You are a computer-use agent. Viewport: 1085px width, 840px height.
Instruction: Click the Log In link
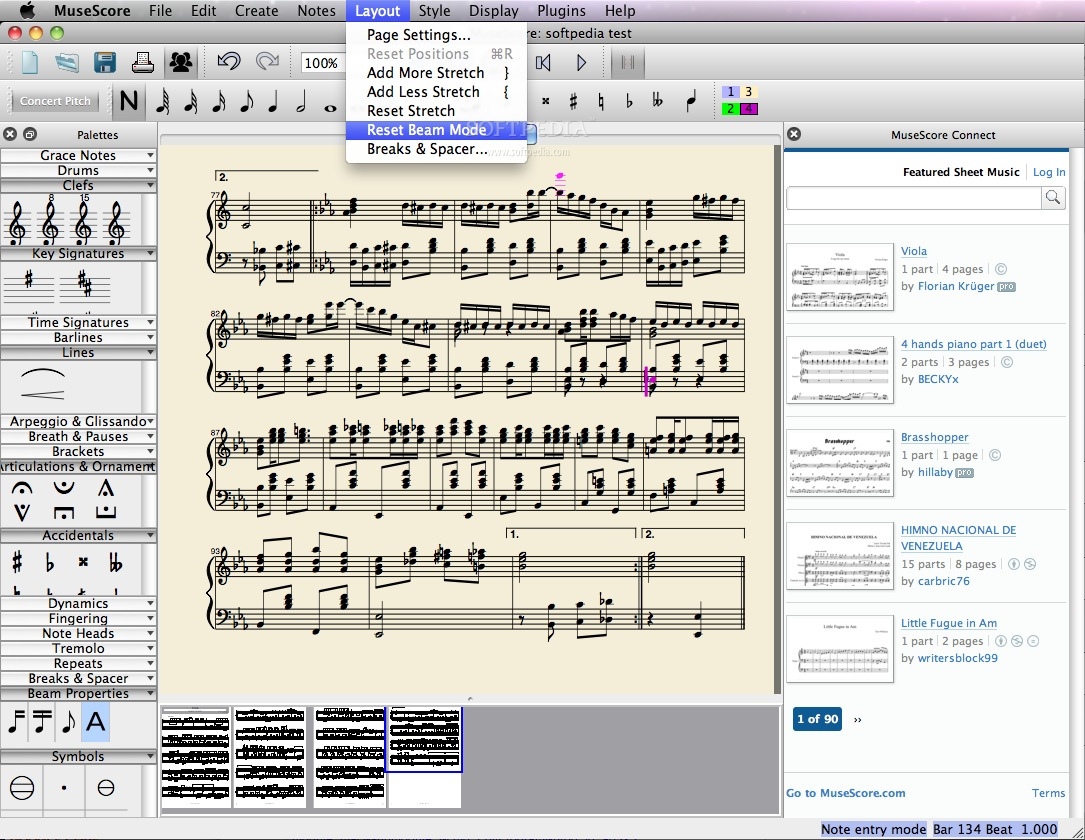(x=1048, y=172)
